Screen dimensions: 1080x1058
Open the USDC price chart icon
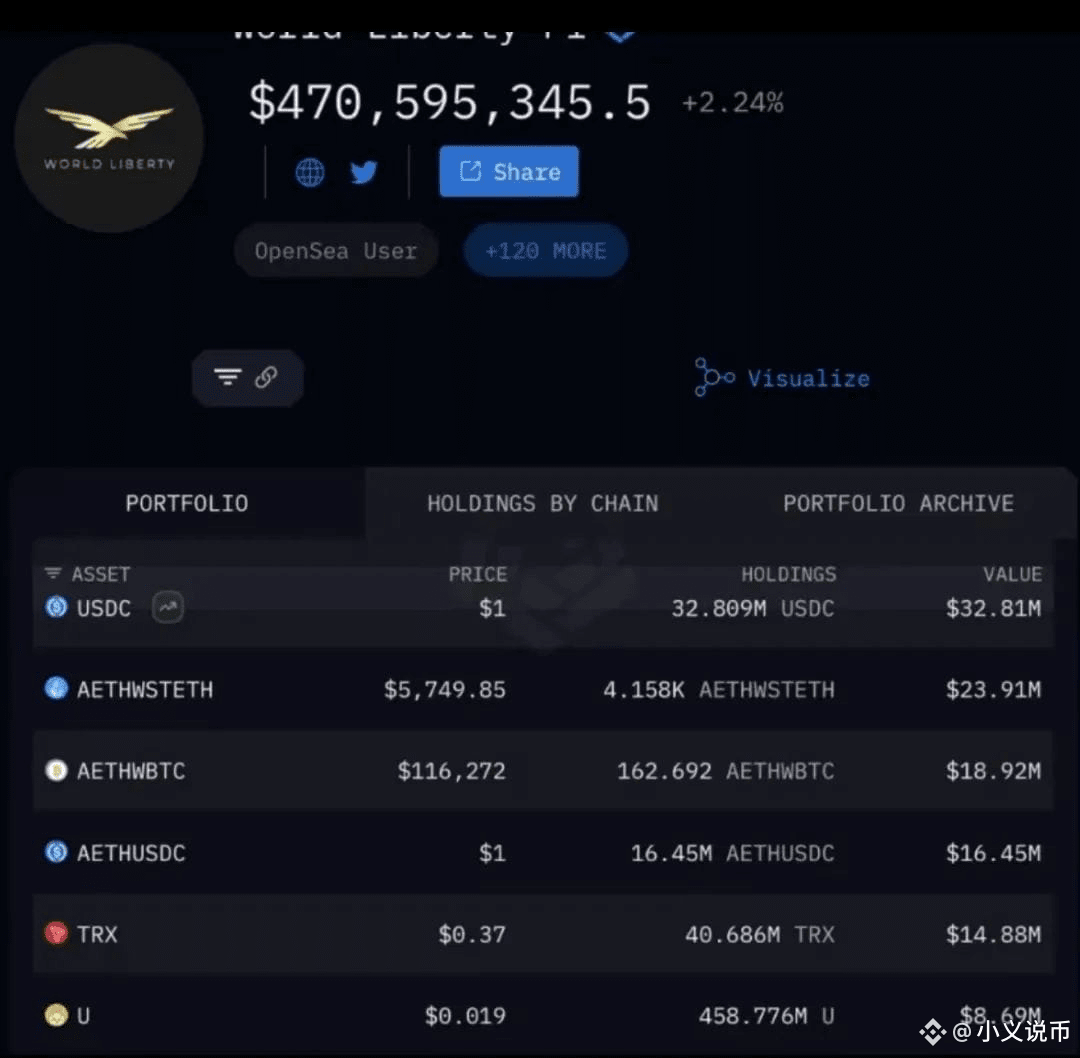[168, 608]
